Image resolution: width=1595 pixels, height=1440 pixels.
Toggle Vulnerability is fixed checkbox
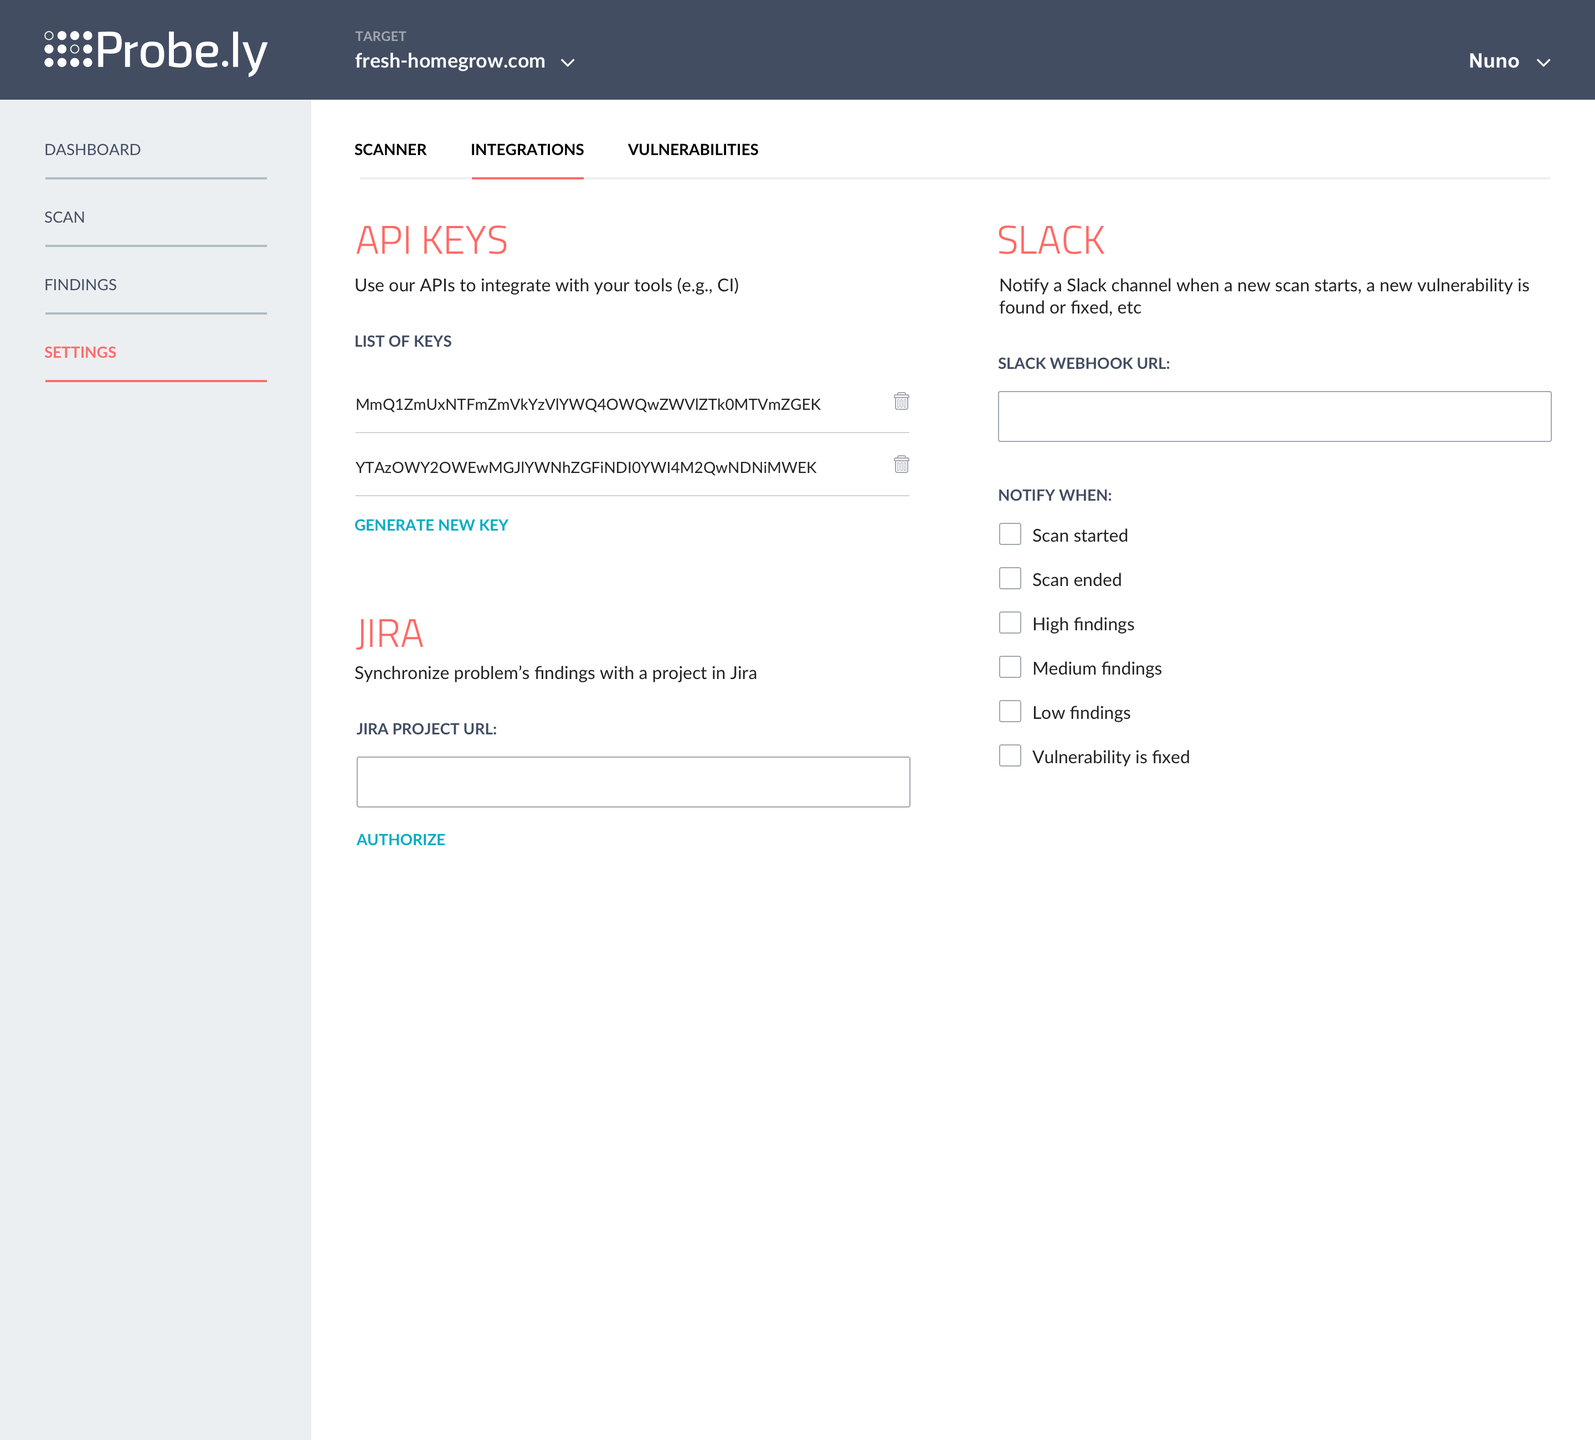coord(1010,756)
